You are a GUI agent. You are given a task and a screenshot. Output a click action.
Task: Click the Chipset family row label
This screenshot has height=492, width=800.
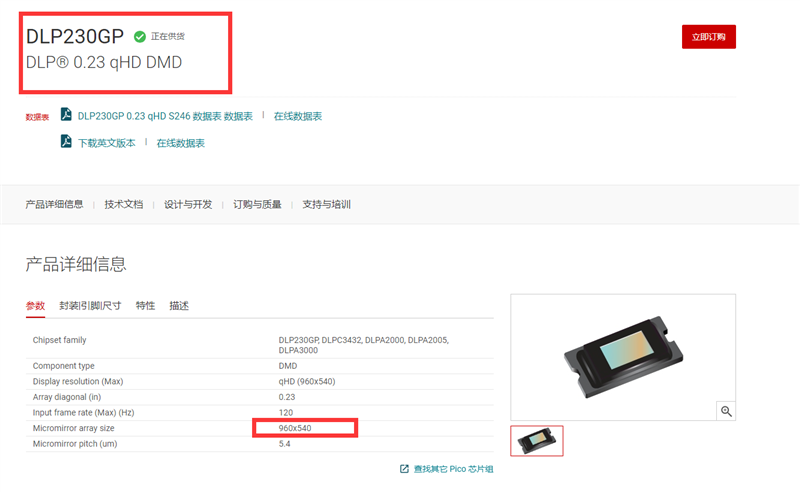coord(60,340)
